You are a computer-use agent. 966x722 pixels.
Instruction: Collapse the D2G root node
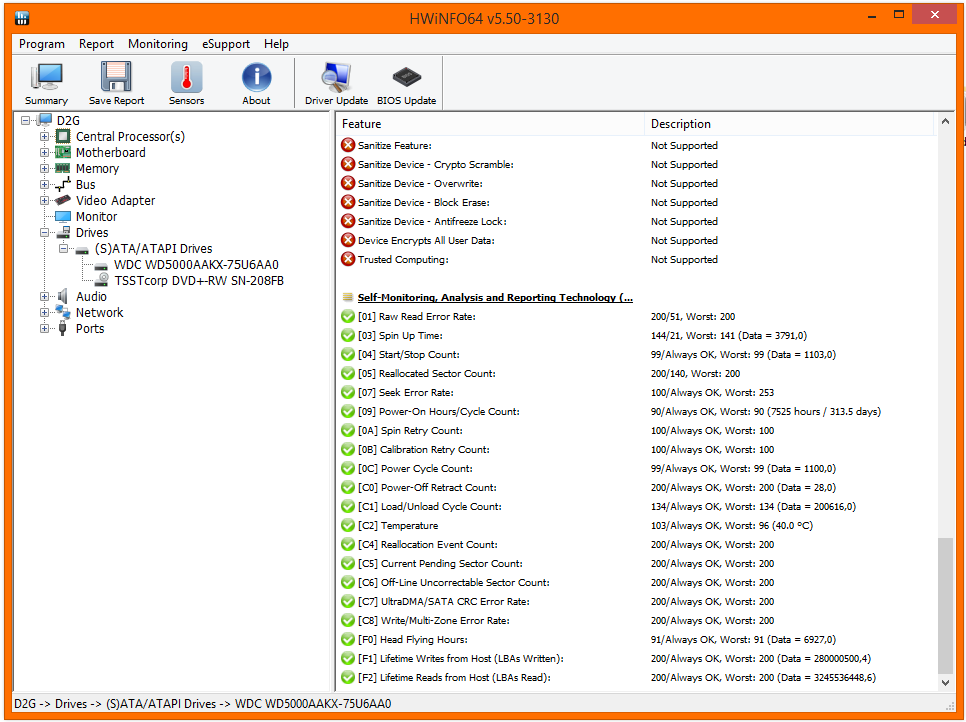click(25, 120)
